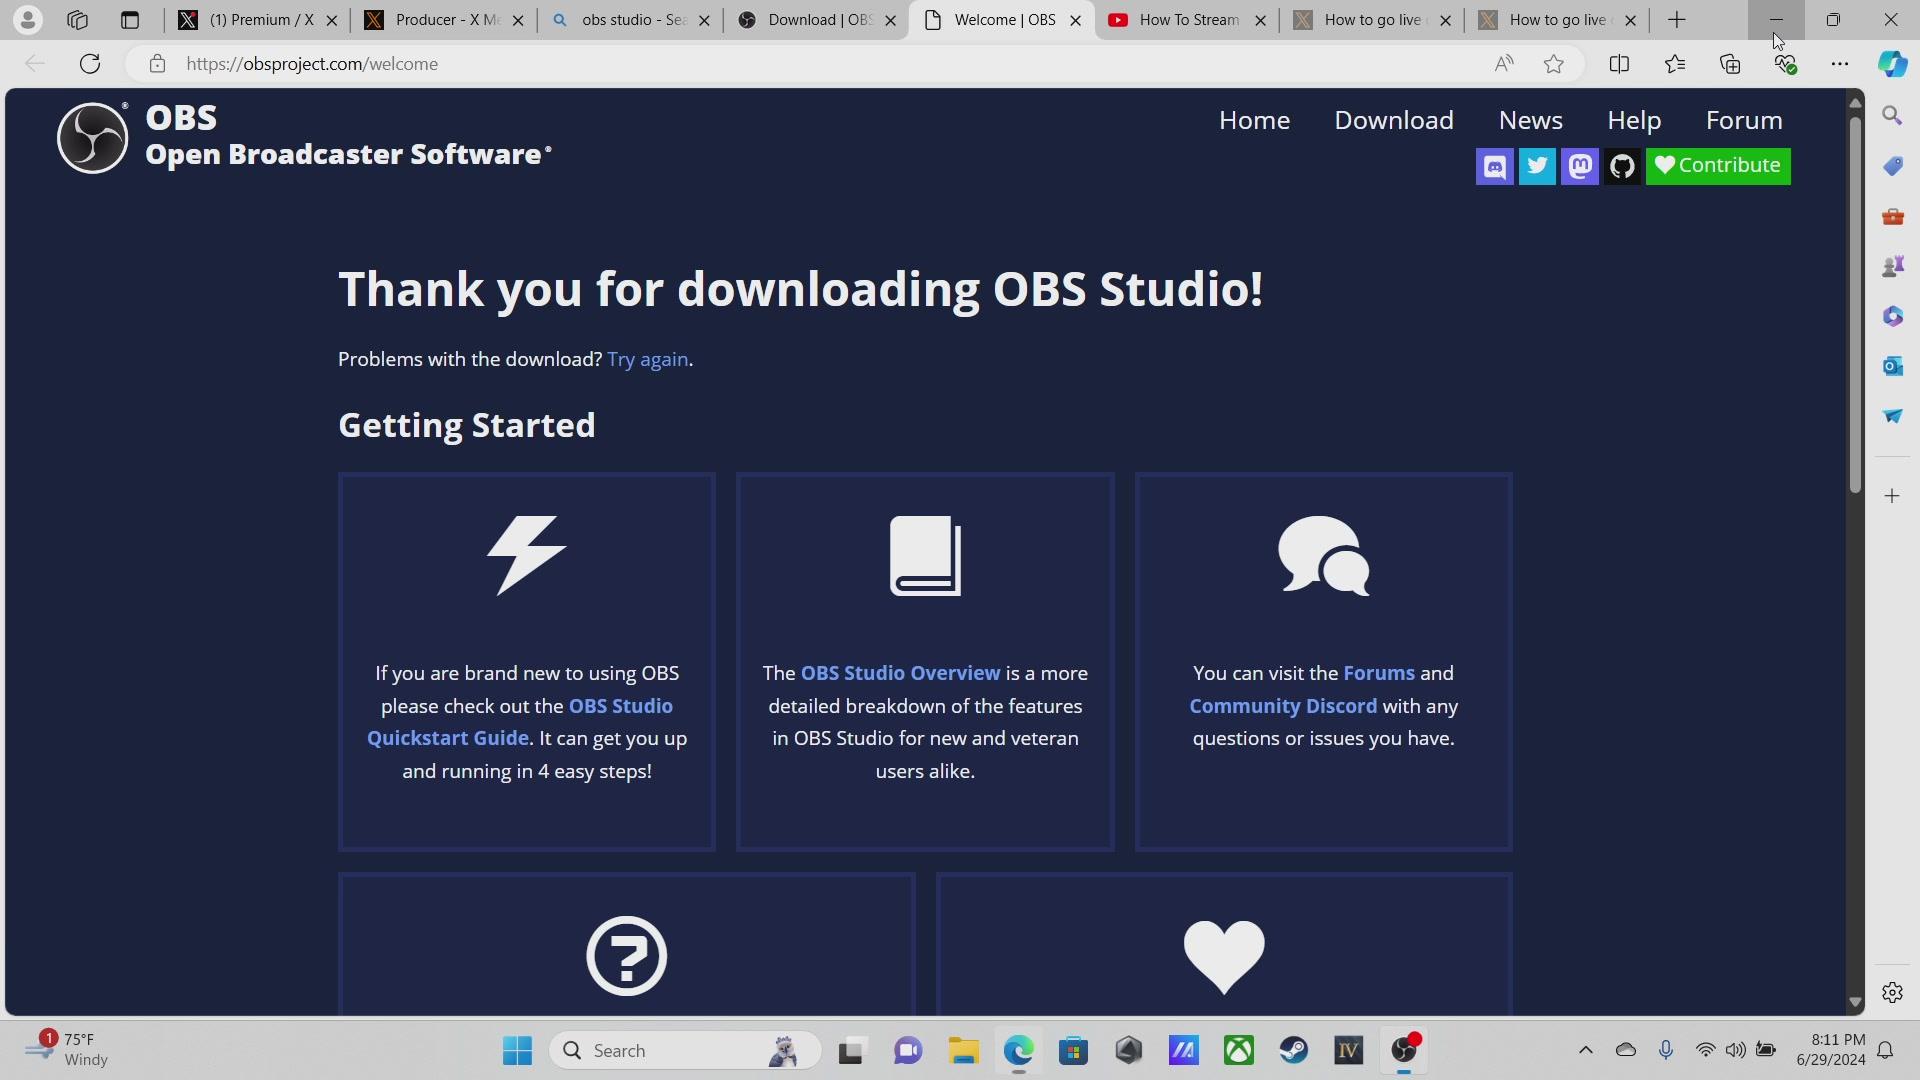
Task: Open the Copilot sidebar
Action: click(1892, 64)
